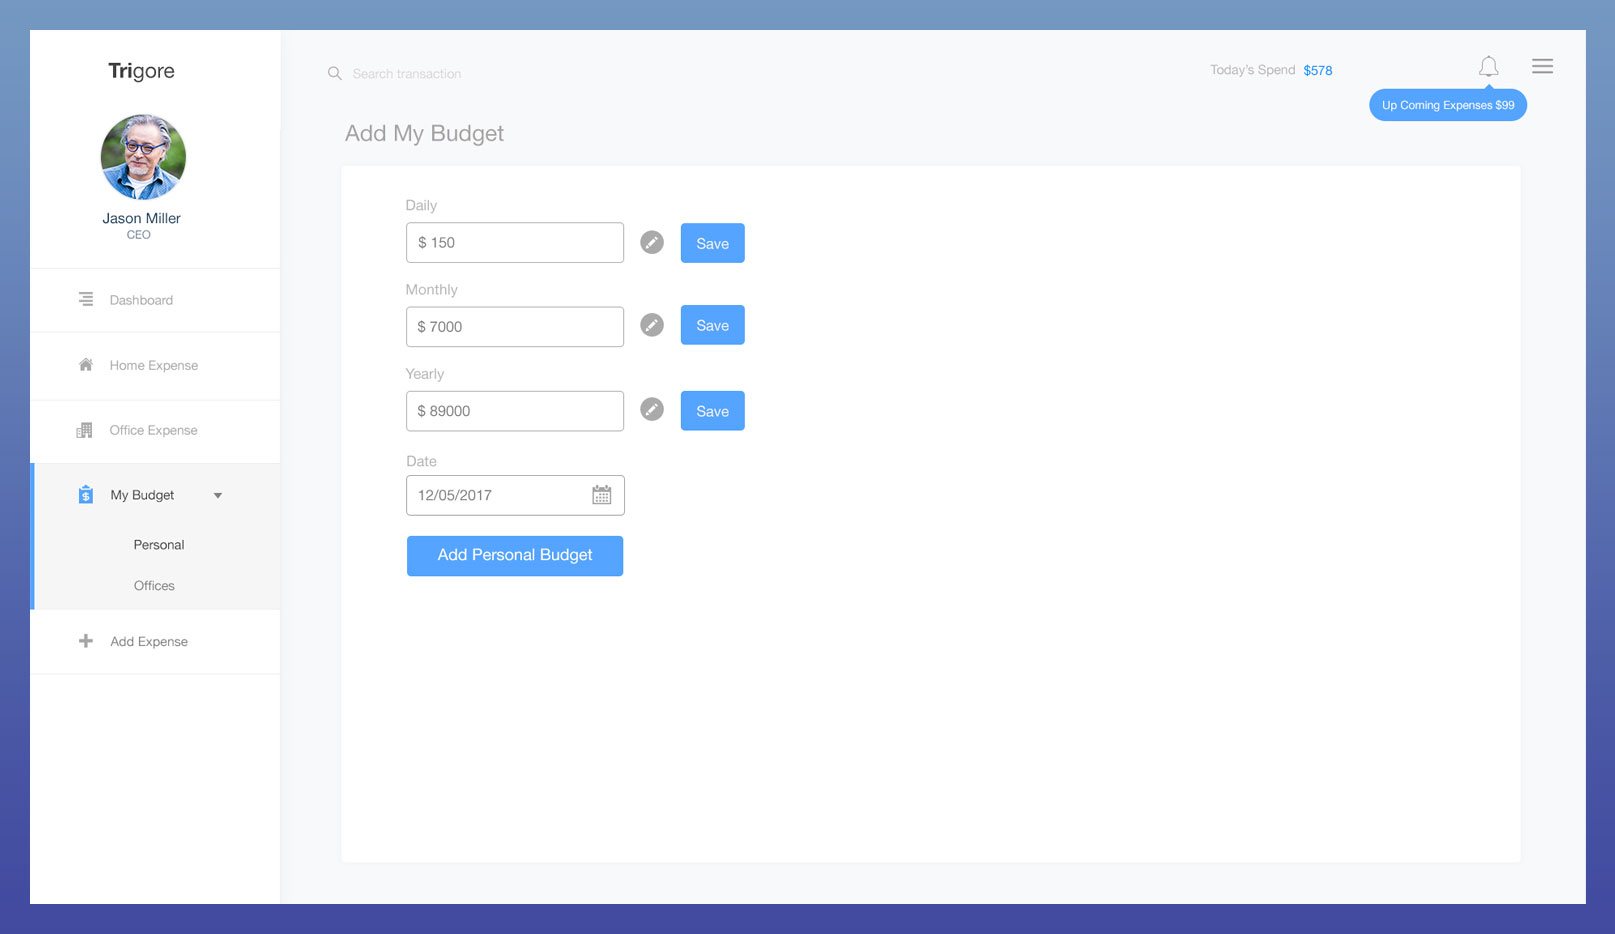The width and height of the screenshot is (1615, 934).
Task: Save the Yearly budget value
Action: [712, 411]
